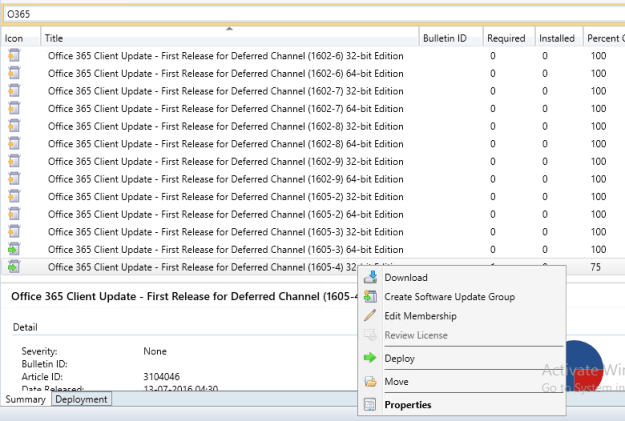625x421 pixels.
Task: Click the update icon for 1605-3 32-bit Edition row
Action: (x=14, y=231)
